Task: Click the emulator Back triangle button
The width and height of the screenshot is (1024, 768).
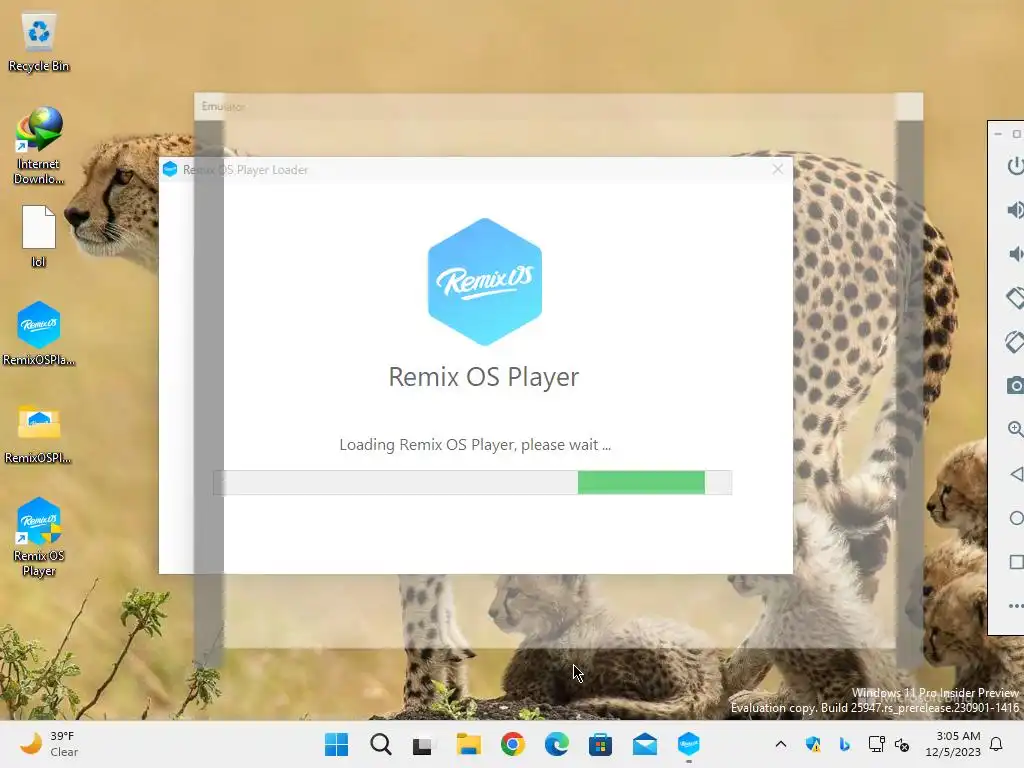Action: pos(1016,474)
